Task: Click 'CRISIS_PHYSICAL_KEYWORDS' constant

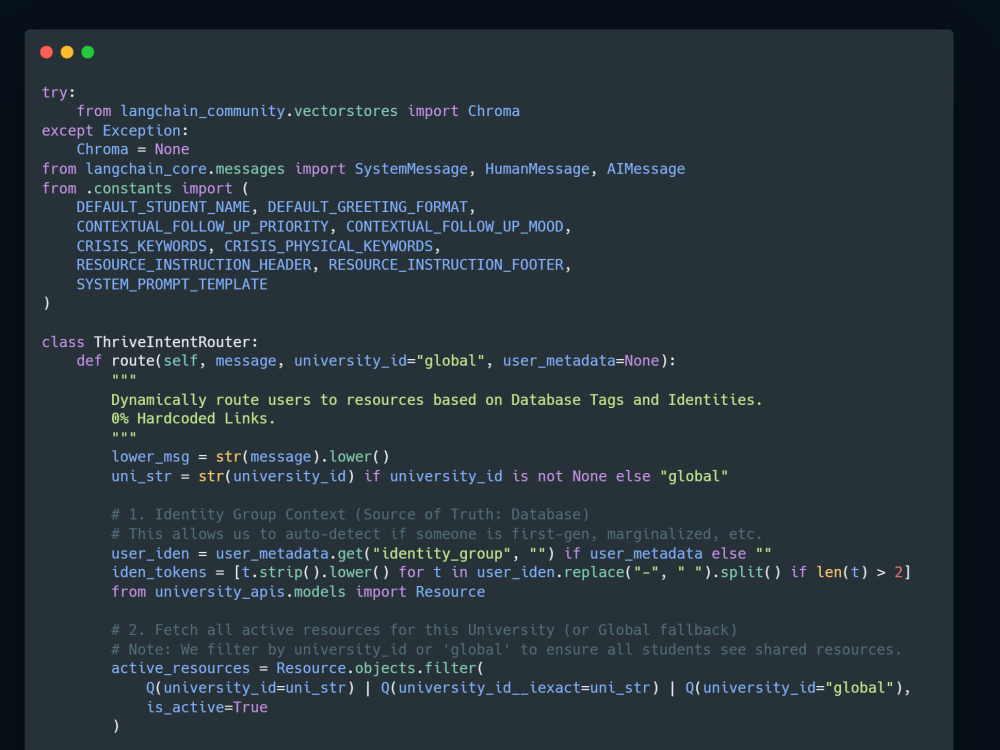Action: 328,246
